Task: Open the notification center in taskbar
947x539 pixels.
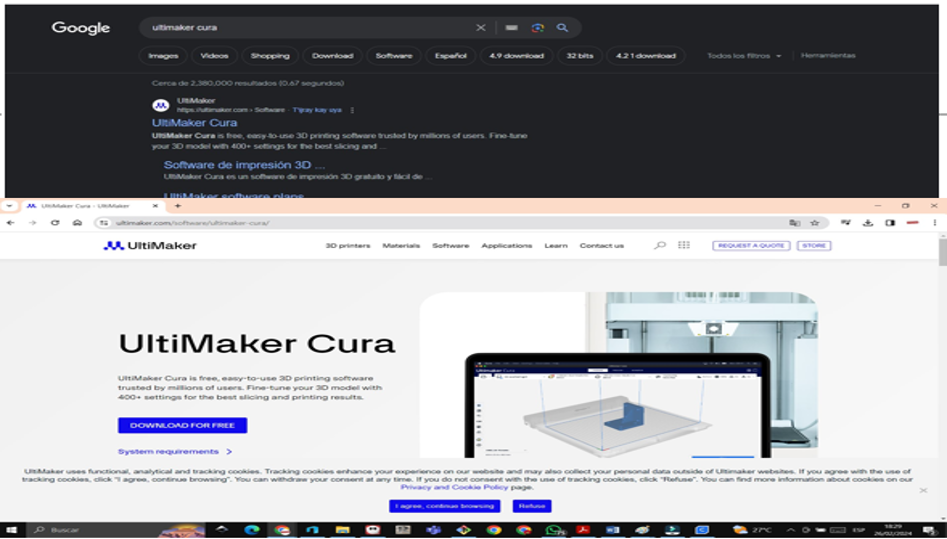Action: click(931, 530)
